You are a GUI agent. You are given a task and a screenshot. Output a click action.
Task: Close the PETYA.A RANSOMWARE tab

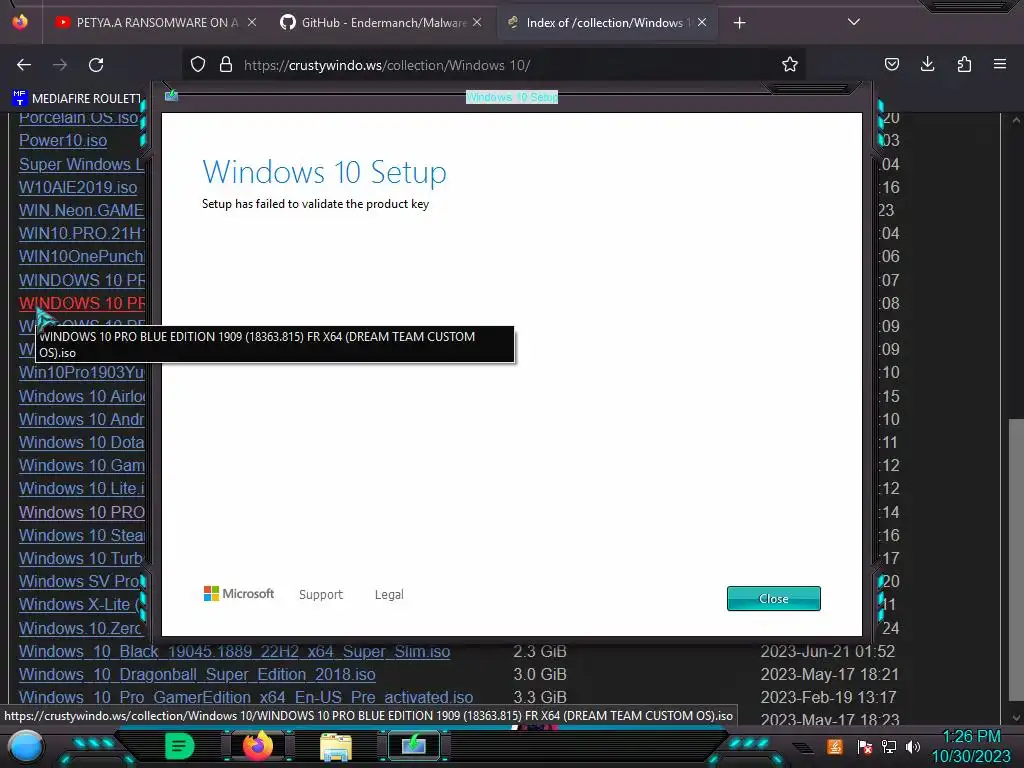coord(252,22)
